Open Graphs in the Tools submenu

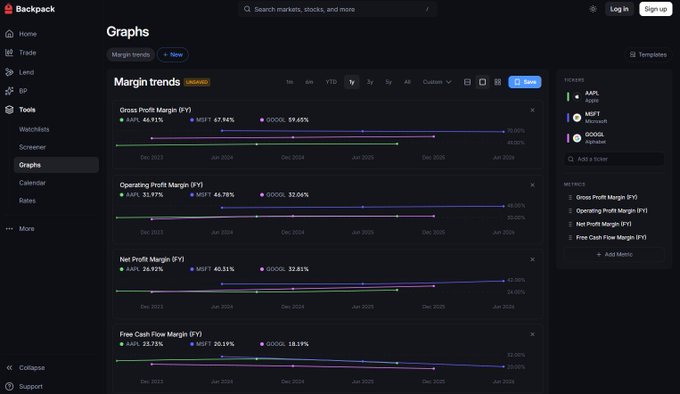(x=56, y=165)
